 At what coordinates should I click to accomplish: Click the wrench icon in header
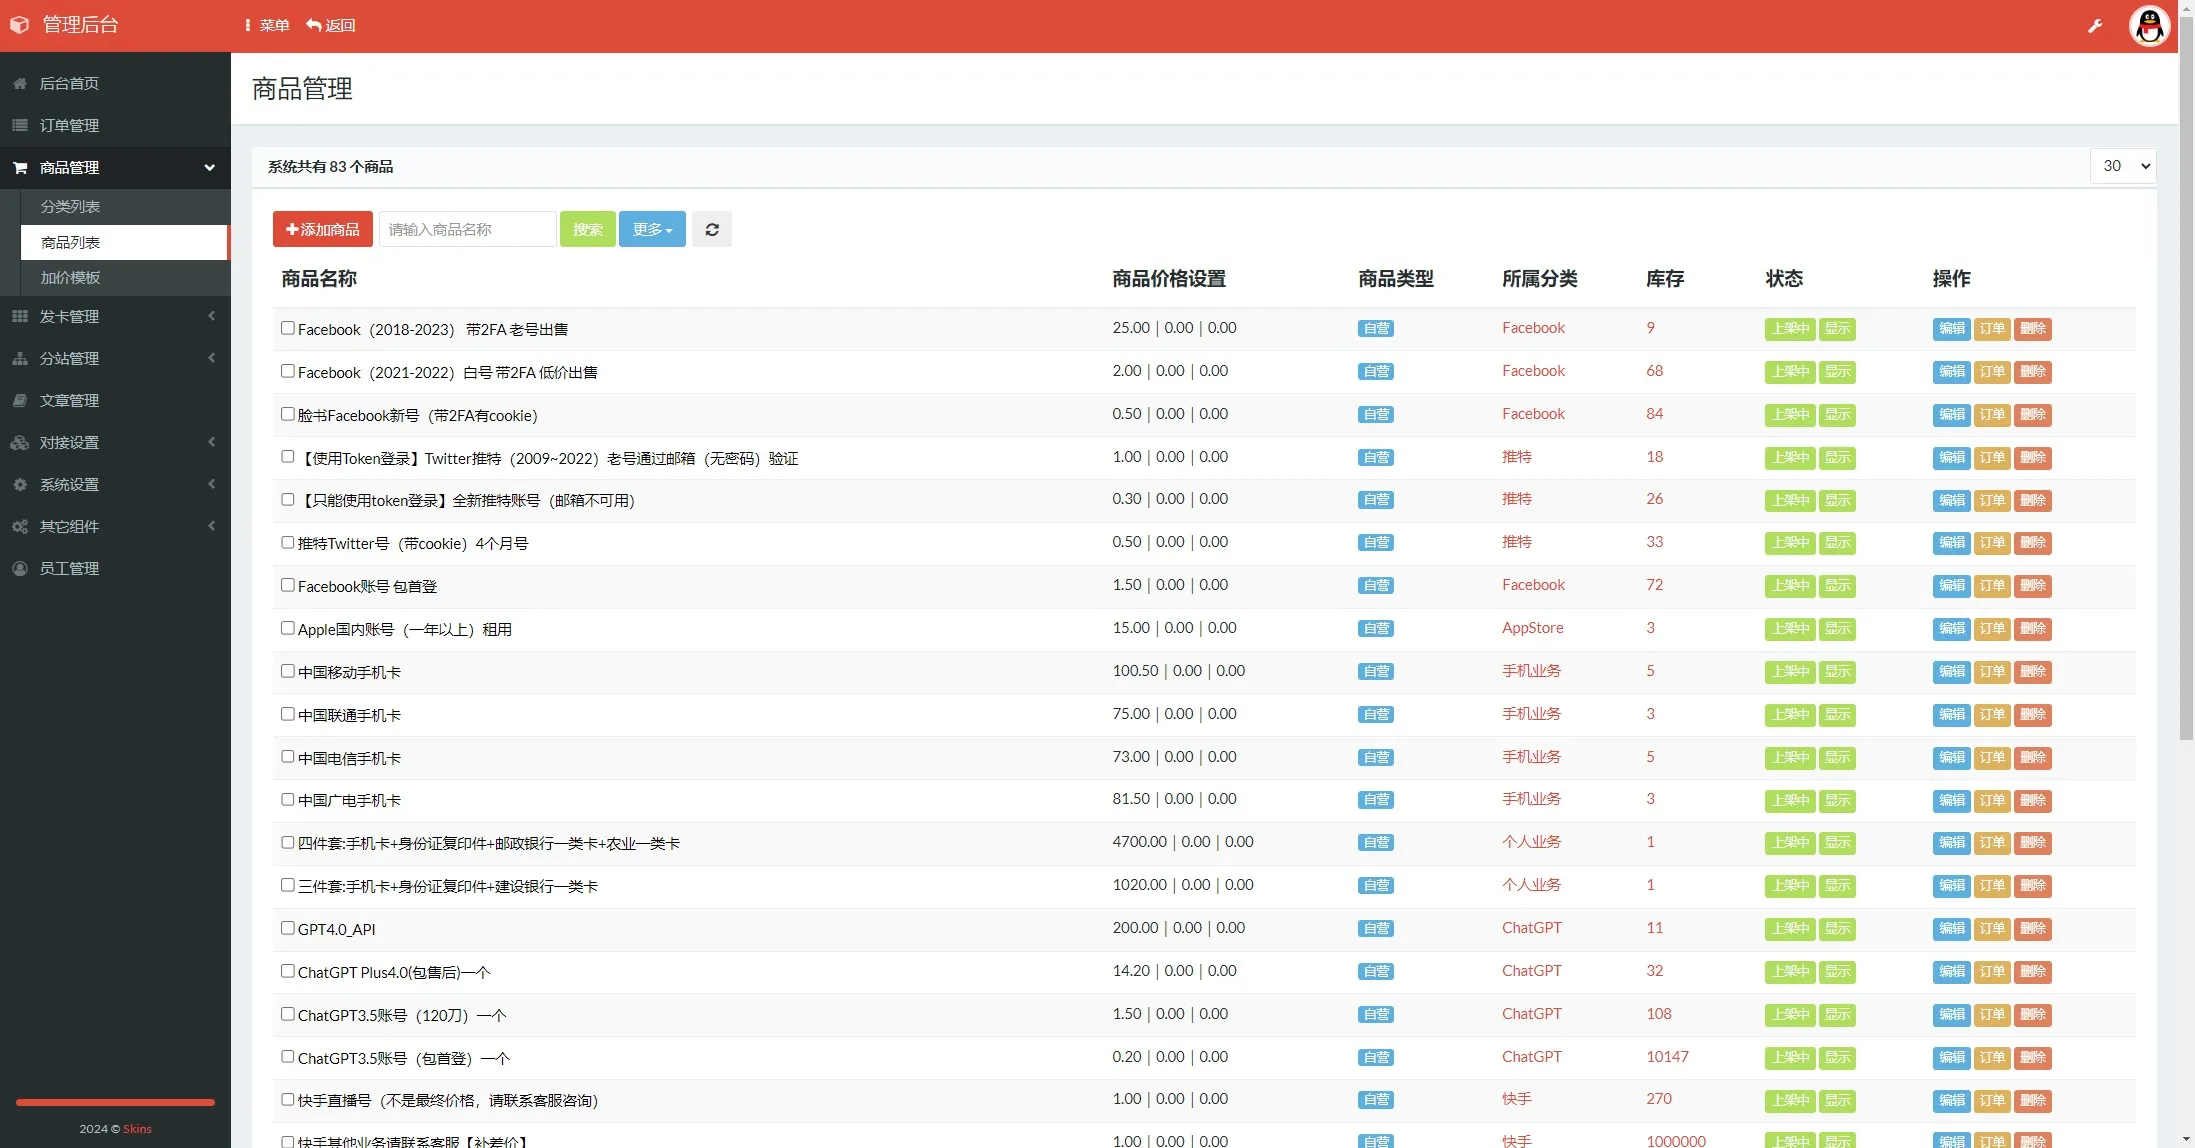[2095, 26]
